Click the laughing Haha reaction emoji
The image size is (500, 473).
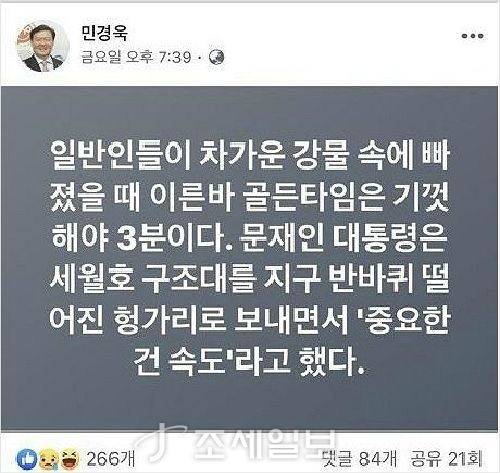click(69, 459)
